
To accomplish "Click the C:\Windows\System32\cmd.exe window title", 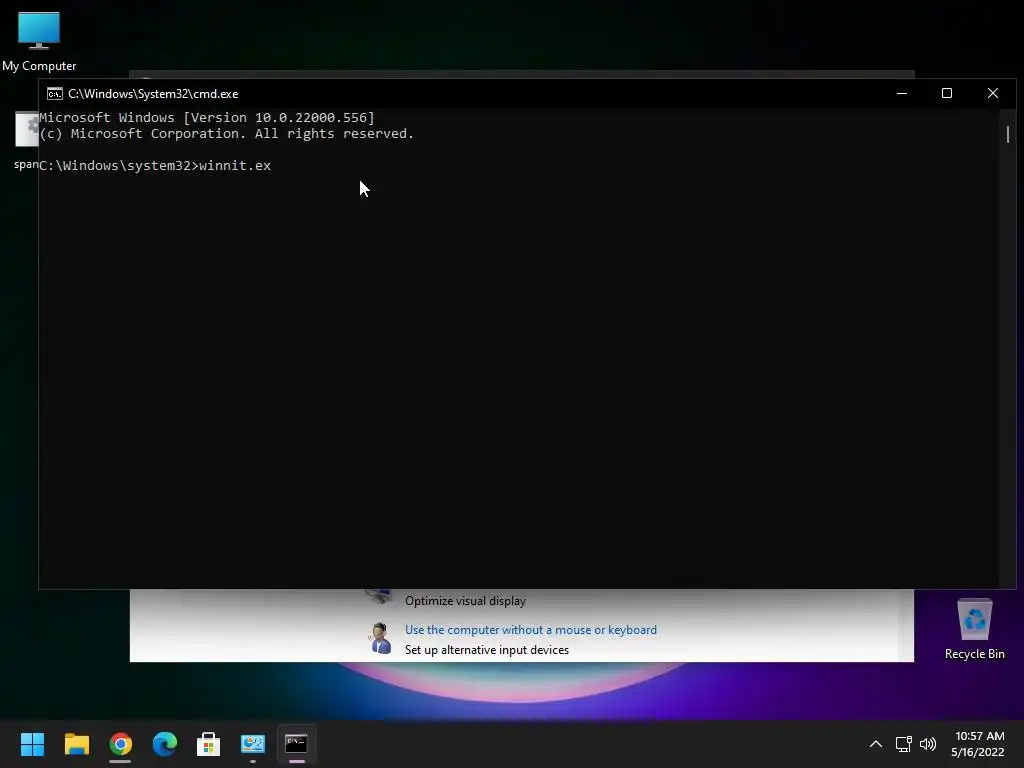I will (153, 94).
